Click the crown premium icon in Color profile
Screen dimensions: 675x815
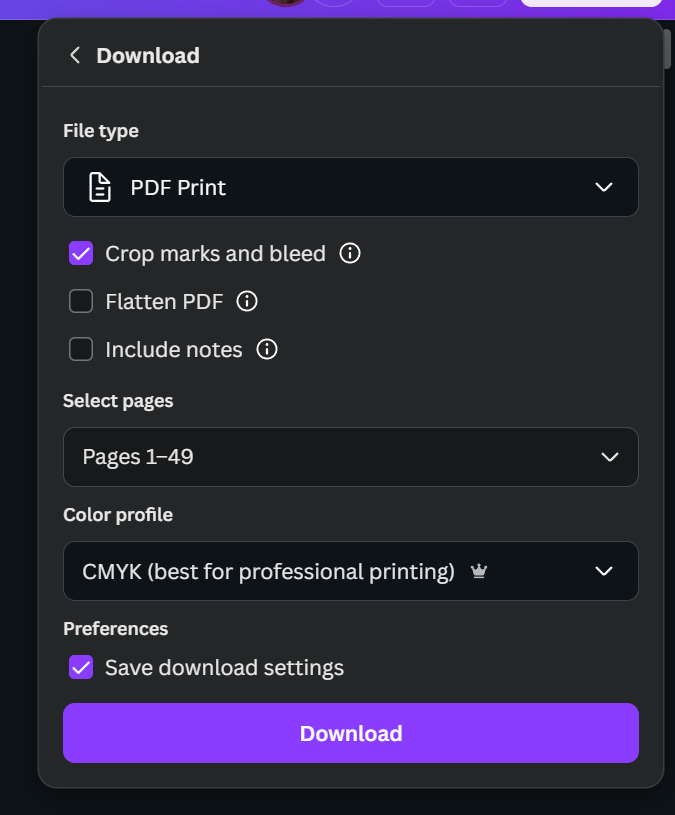click(x=479, y=572)
